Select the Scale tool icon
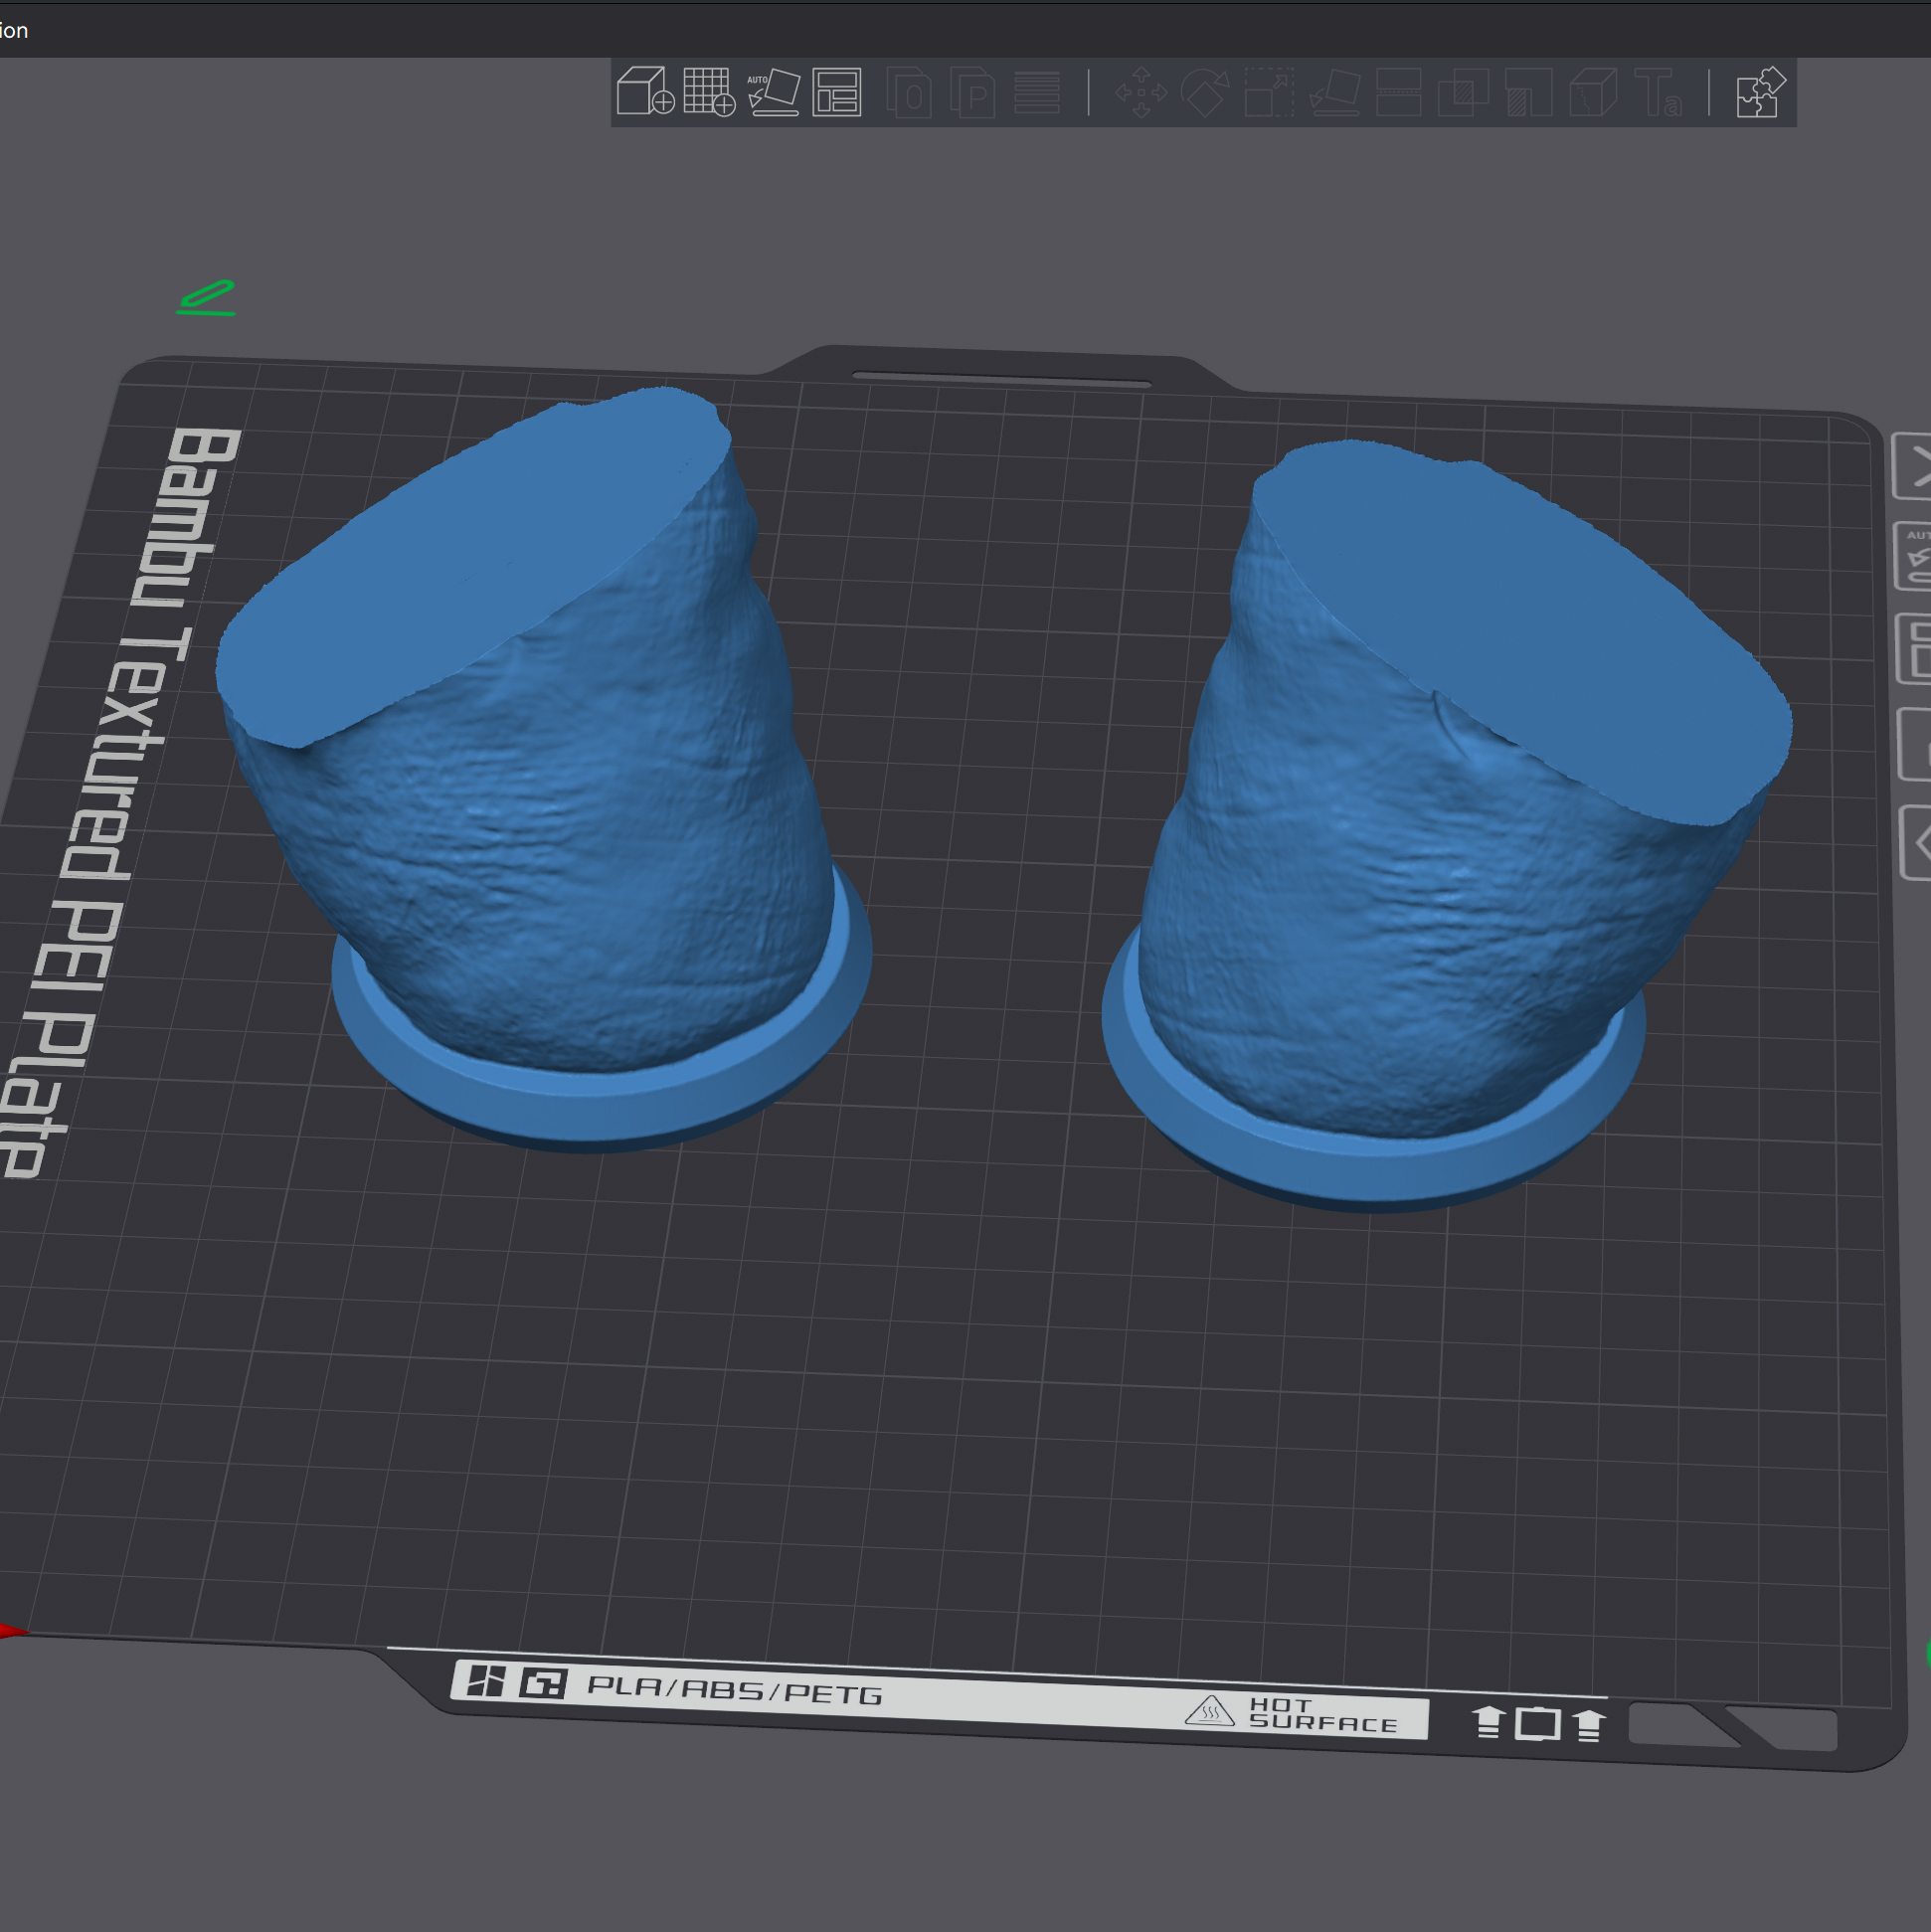This screenshot has width=1931, height=1932. coord(1269,93)
